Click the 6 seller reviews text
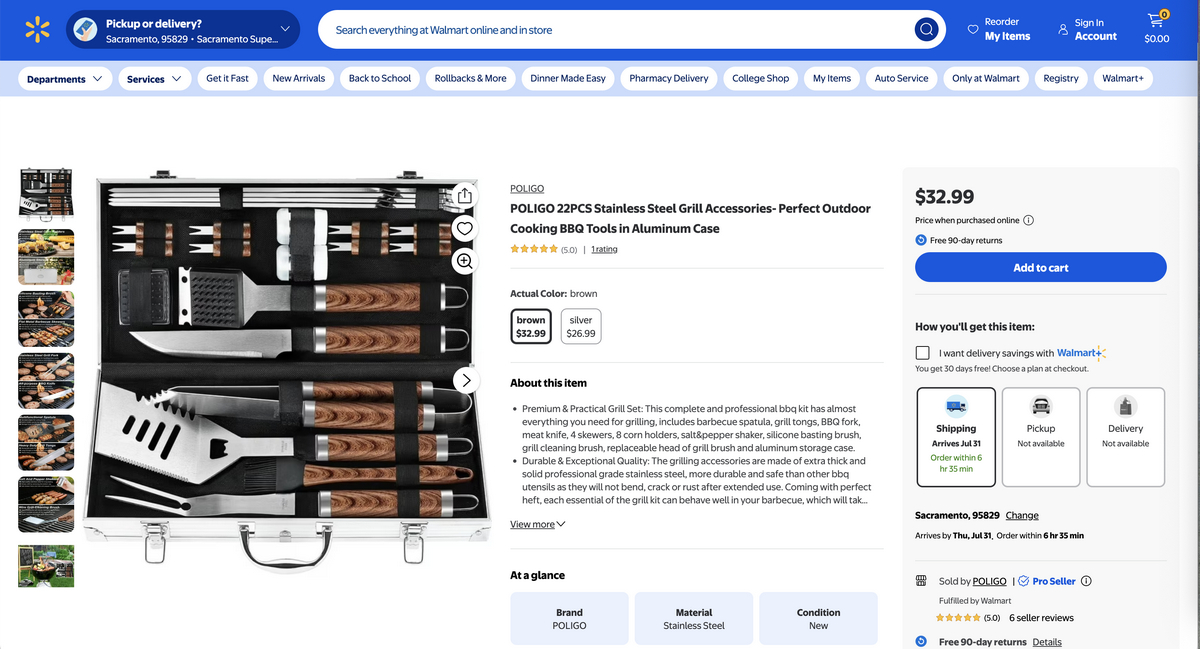This screenshot has height=649, width=1200. pos(1041,618)
